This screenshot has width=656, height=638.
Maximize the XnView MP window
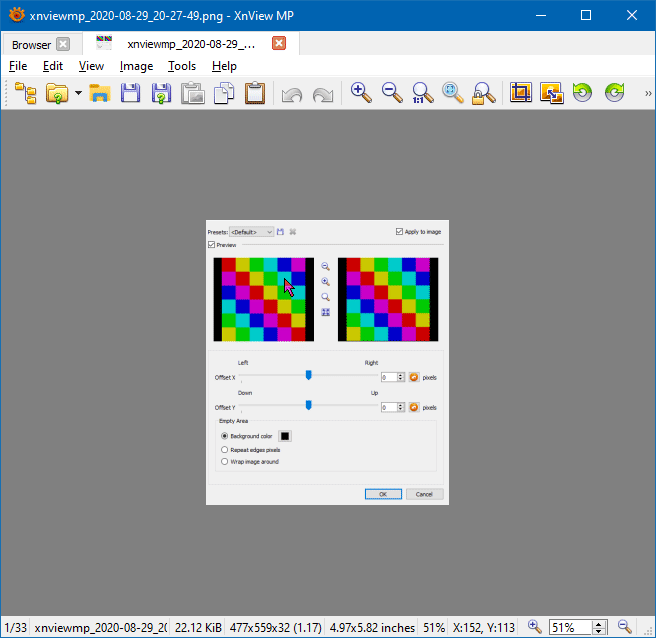(x=586, y=15)
